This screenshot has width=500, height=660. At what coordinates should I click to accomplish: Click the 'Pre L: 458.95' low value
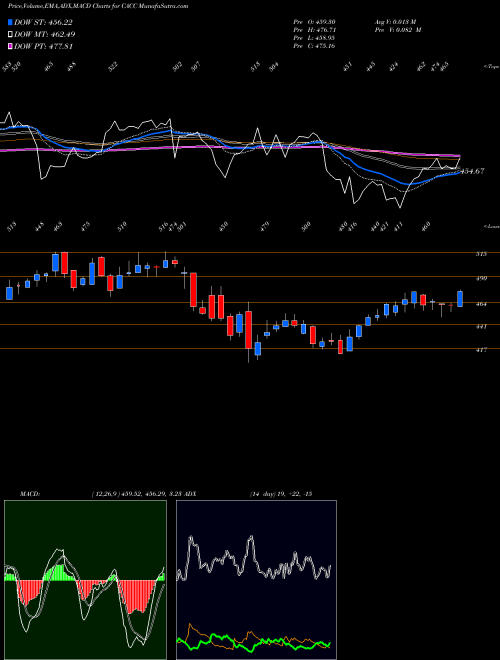pyautogui.click(x=314, y=38)
